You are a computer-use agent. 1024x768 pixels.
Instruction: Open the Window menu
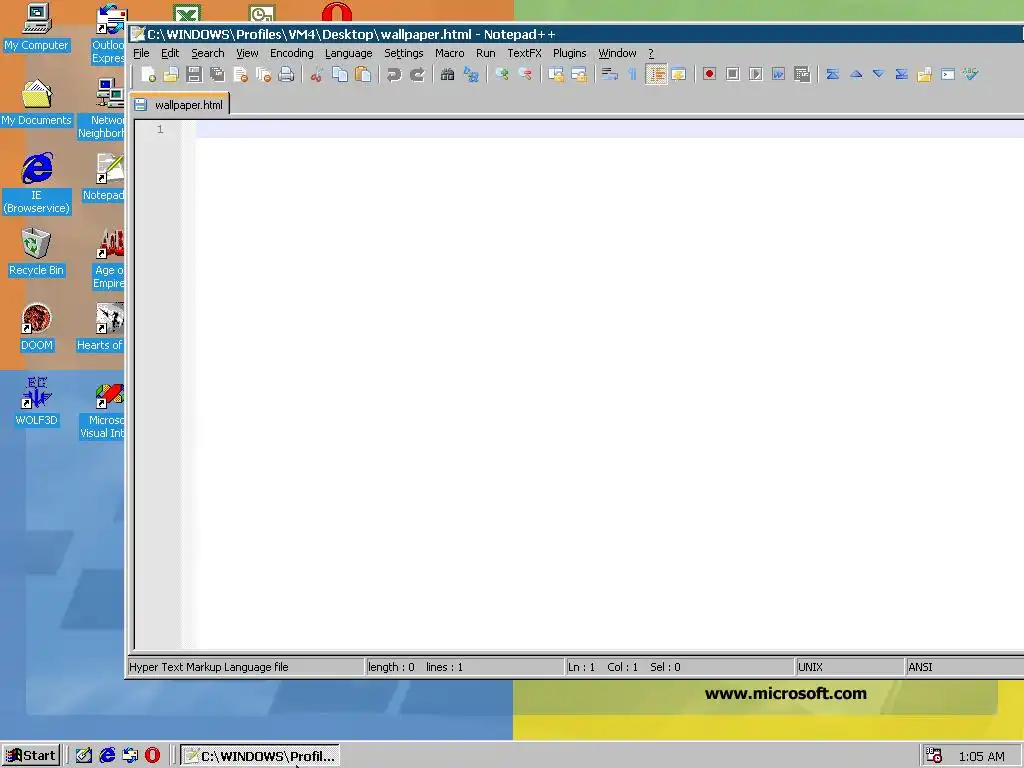pyautogui.click(x=617, y=54)
